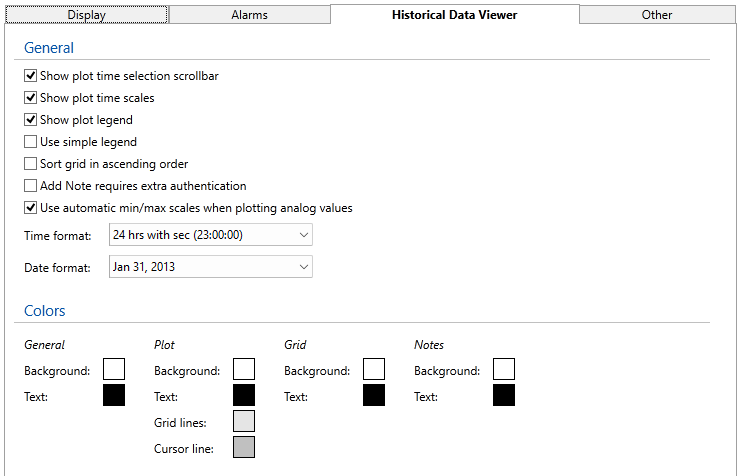The height and width of the screenshot is (476, 739).
Task: Disable Show plot time selection scrollbar
Action: 31,76
